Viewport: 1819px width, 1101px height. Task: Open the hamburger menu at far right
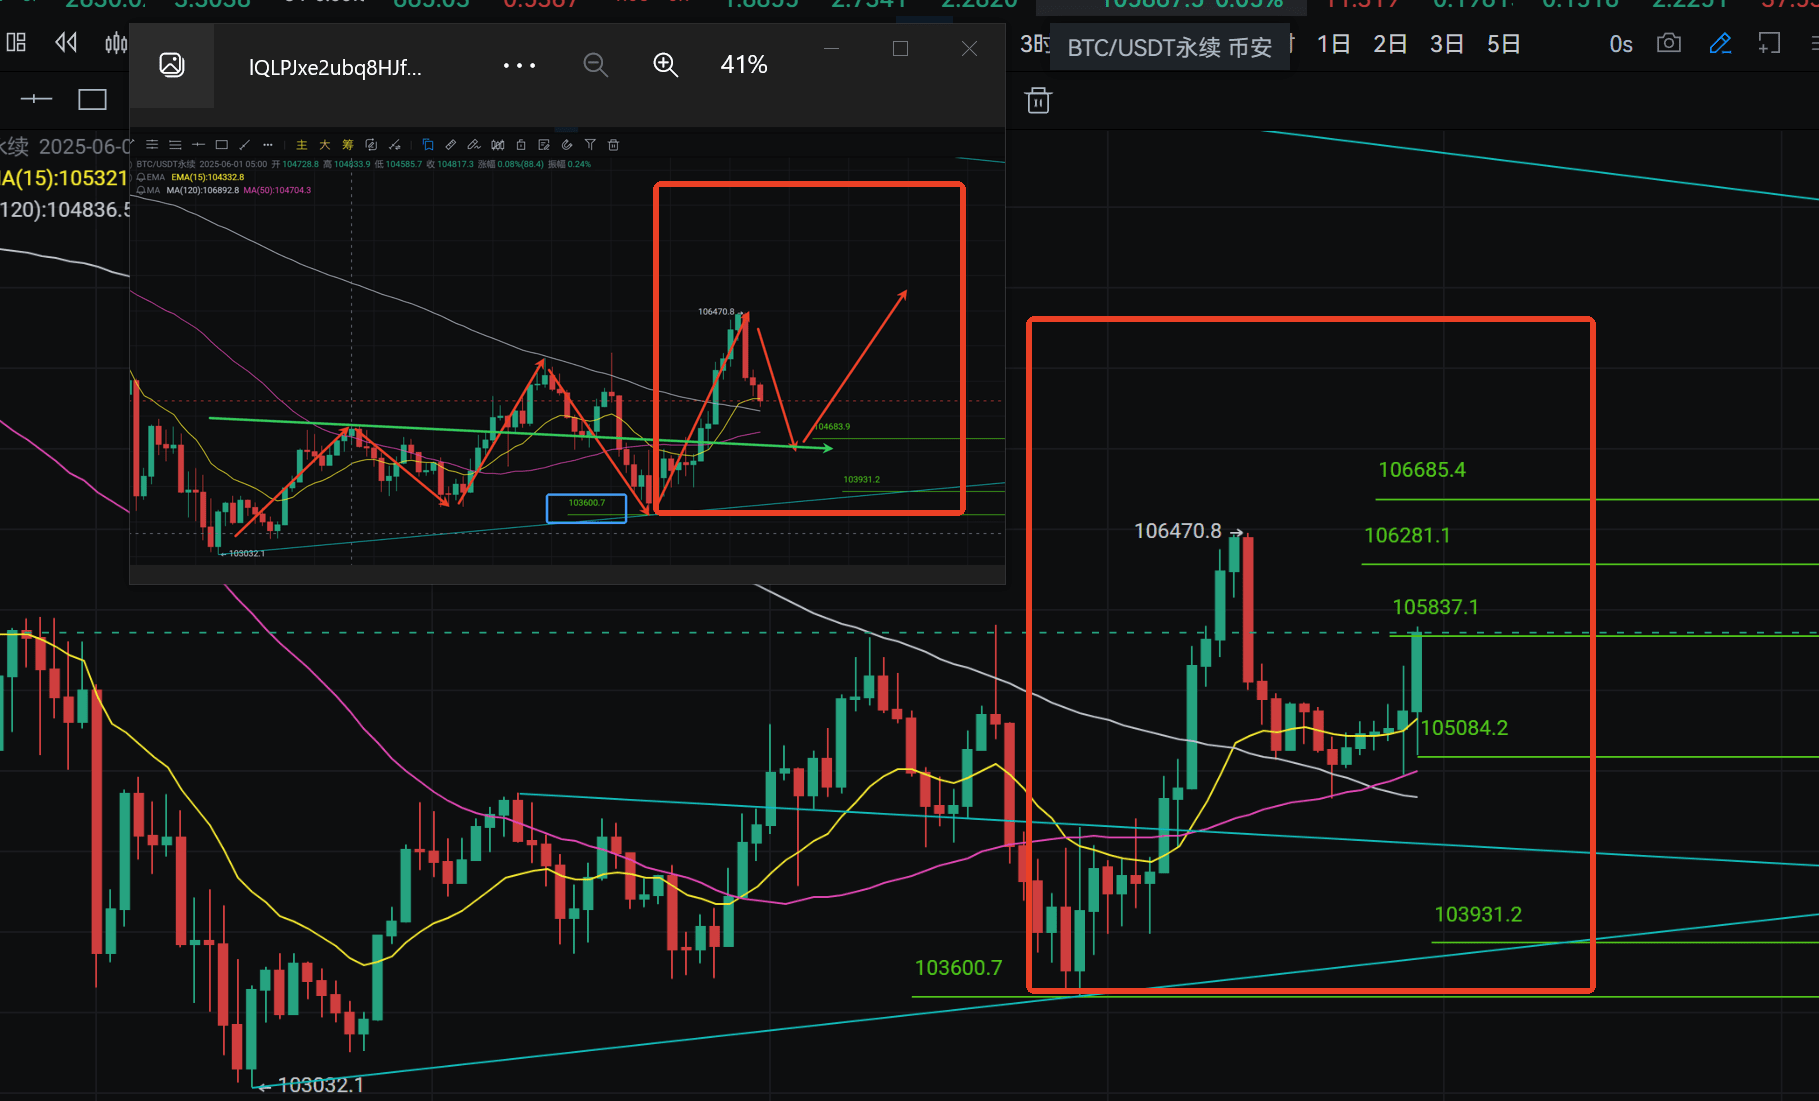point(1812,43)
